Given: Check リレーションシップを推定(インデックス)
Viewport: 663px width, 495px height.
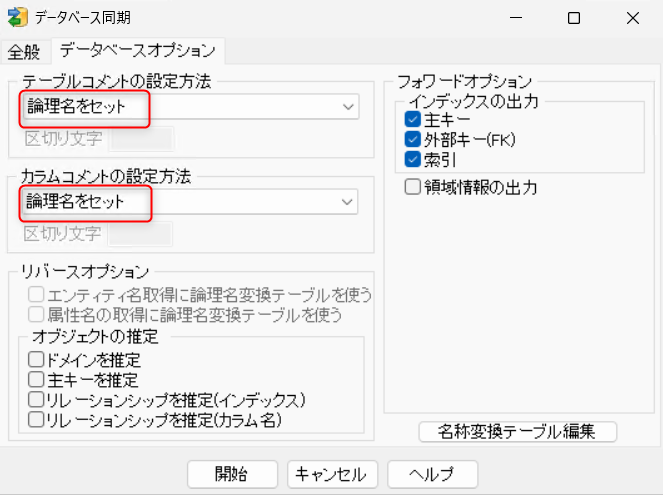Looking at the screenshot, I should (x=37, y=400).
